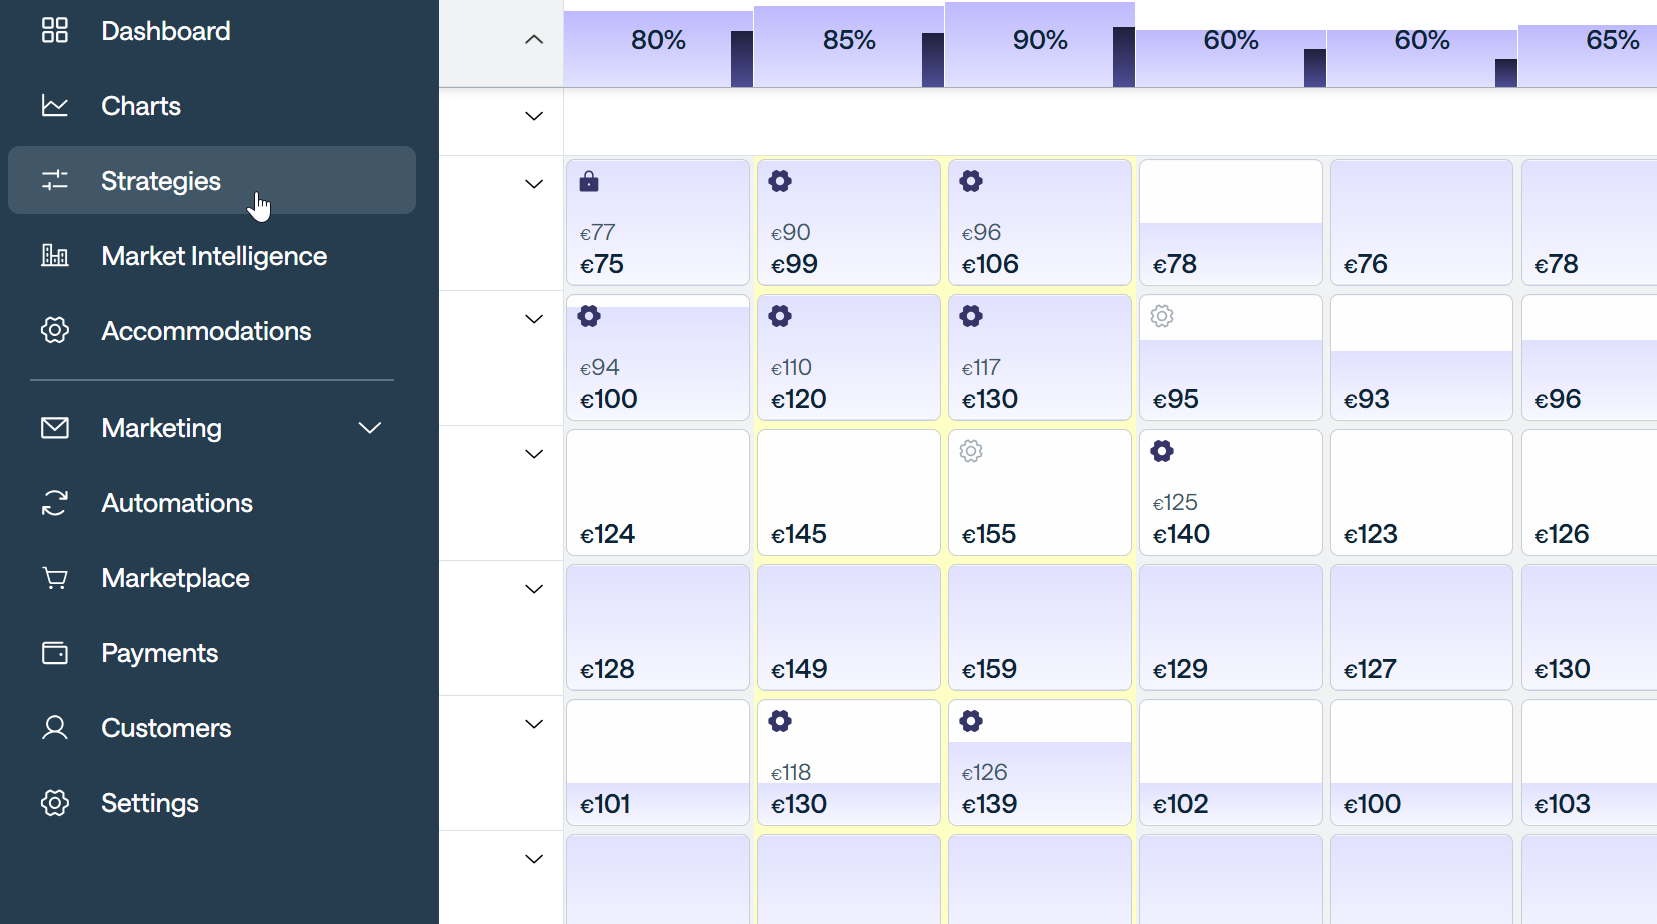Click the outlined gear icon on €95 cell
1657x924 pixels.
1162,316
